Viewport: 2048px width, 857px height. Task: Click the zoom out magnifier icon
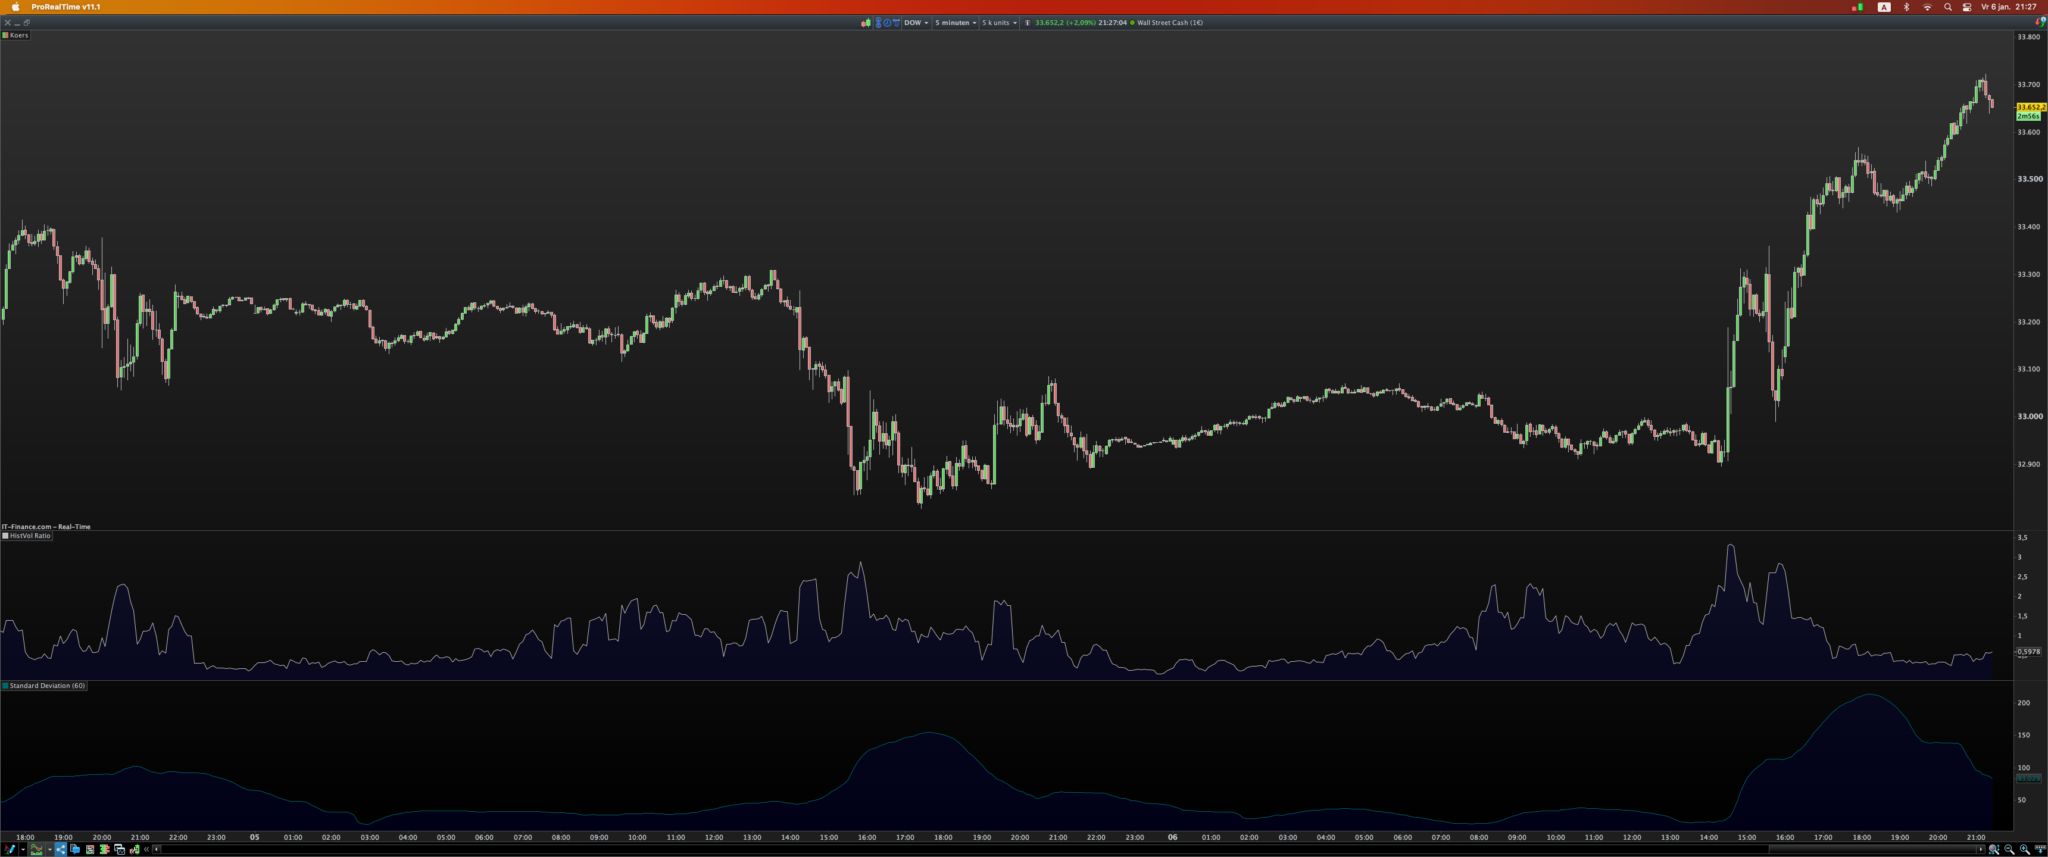(x=2009, y=849)
